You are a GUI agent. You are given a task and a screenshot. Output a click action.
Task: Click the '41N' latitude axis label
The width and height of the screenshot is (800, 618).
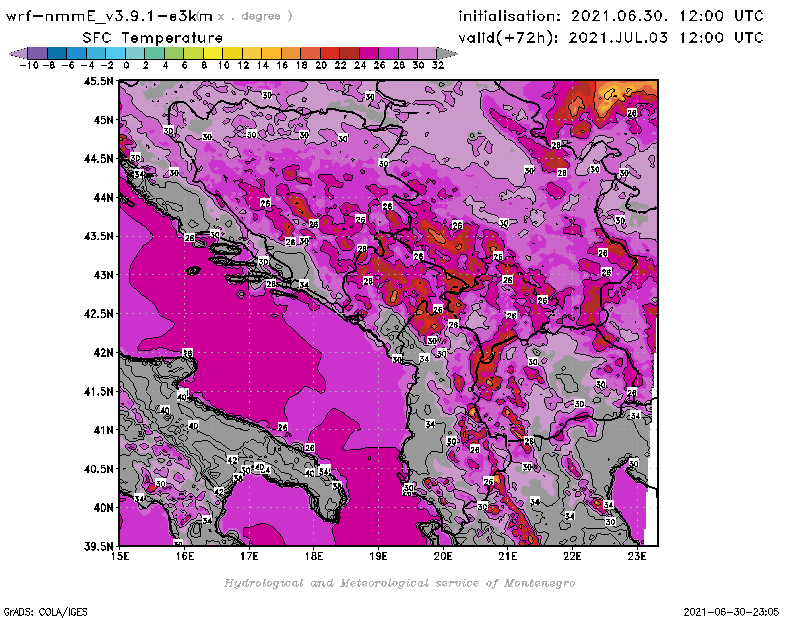tap(104, 430)
